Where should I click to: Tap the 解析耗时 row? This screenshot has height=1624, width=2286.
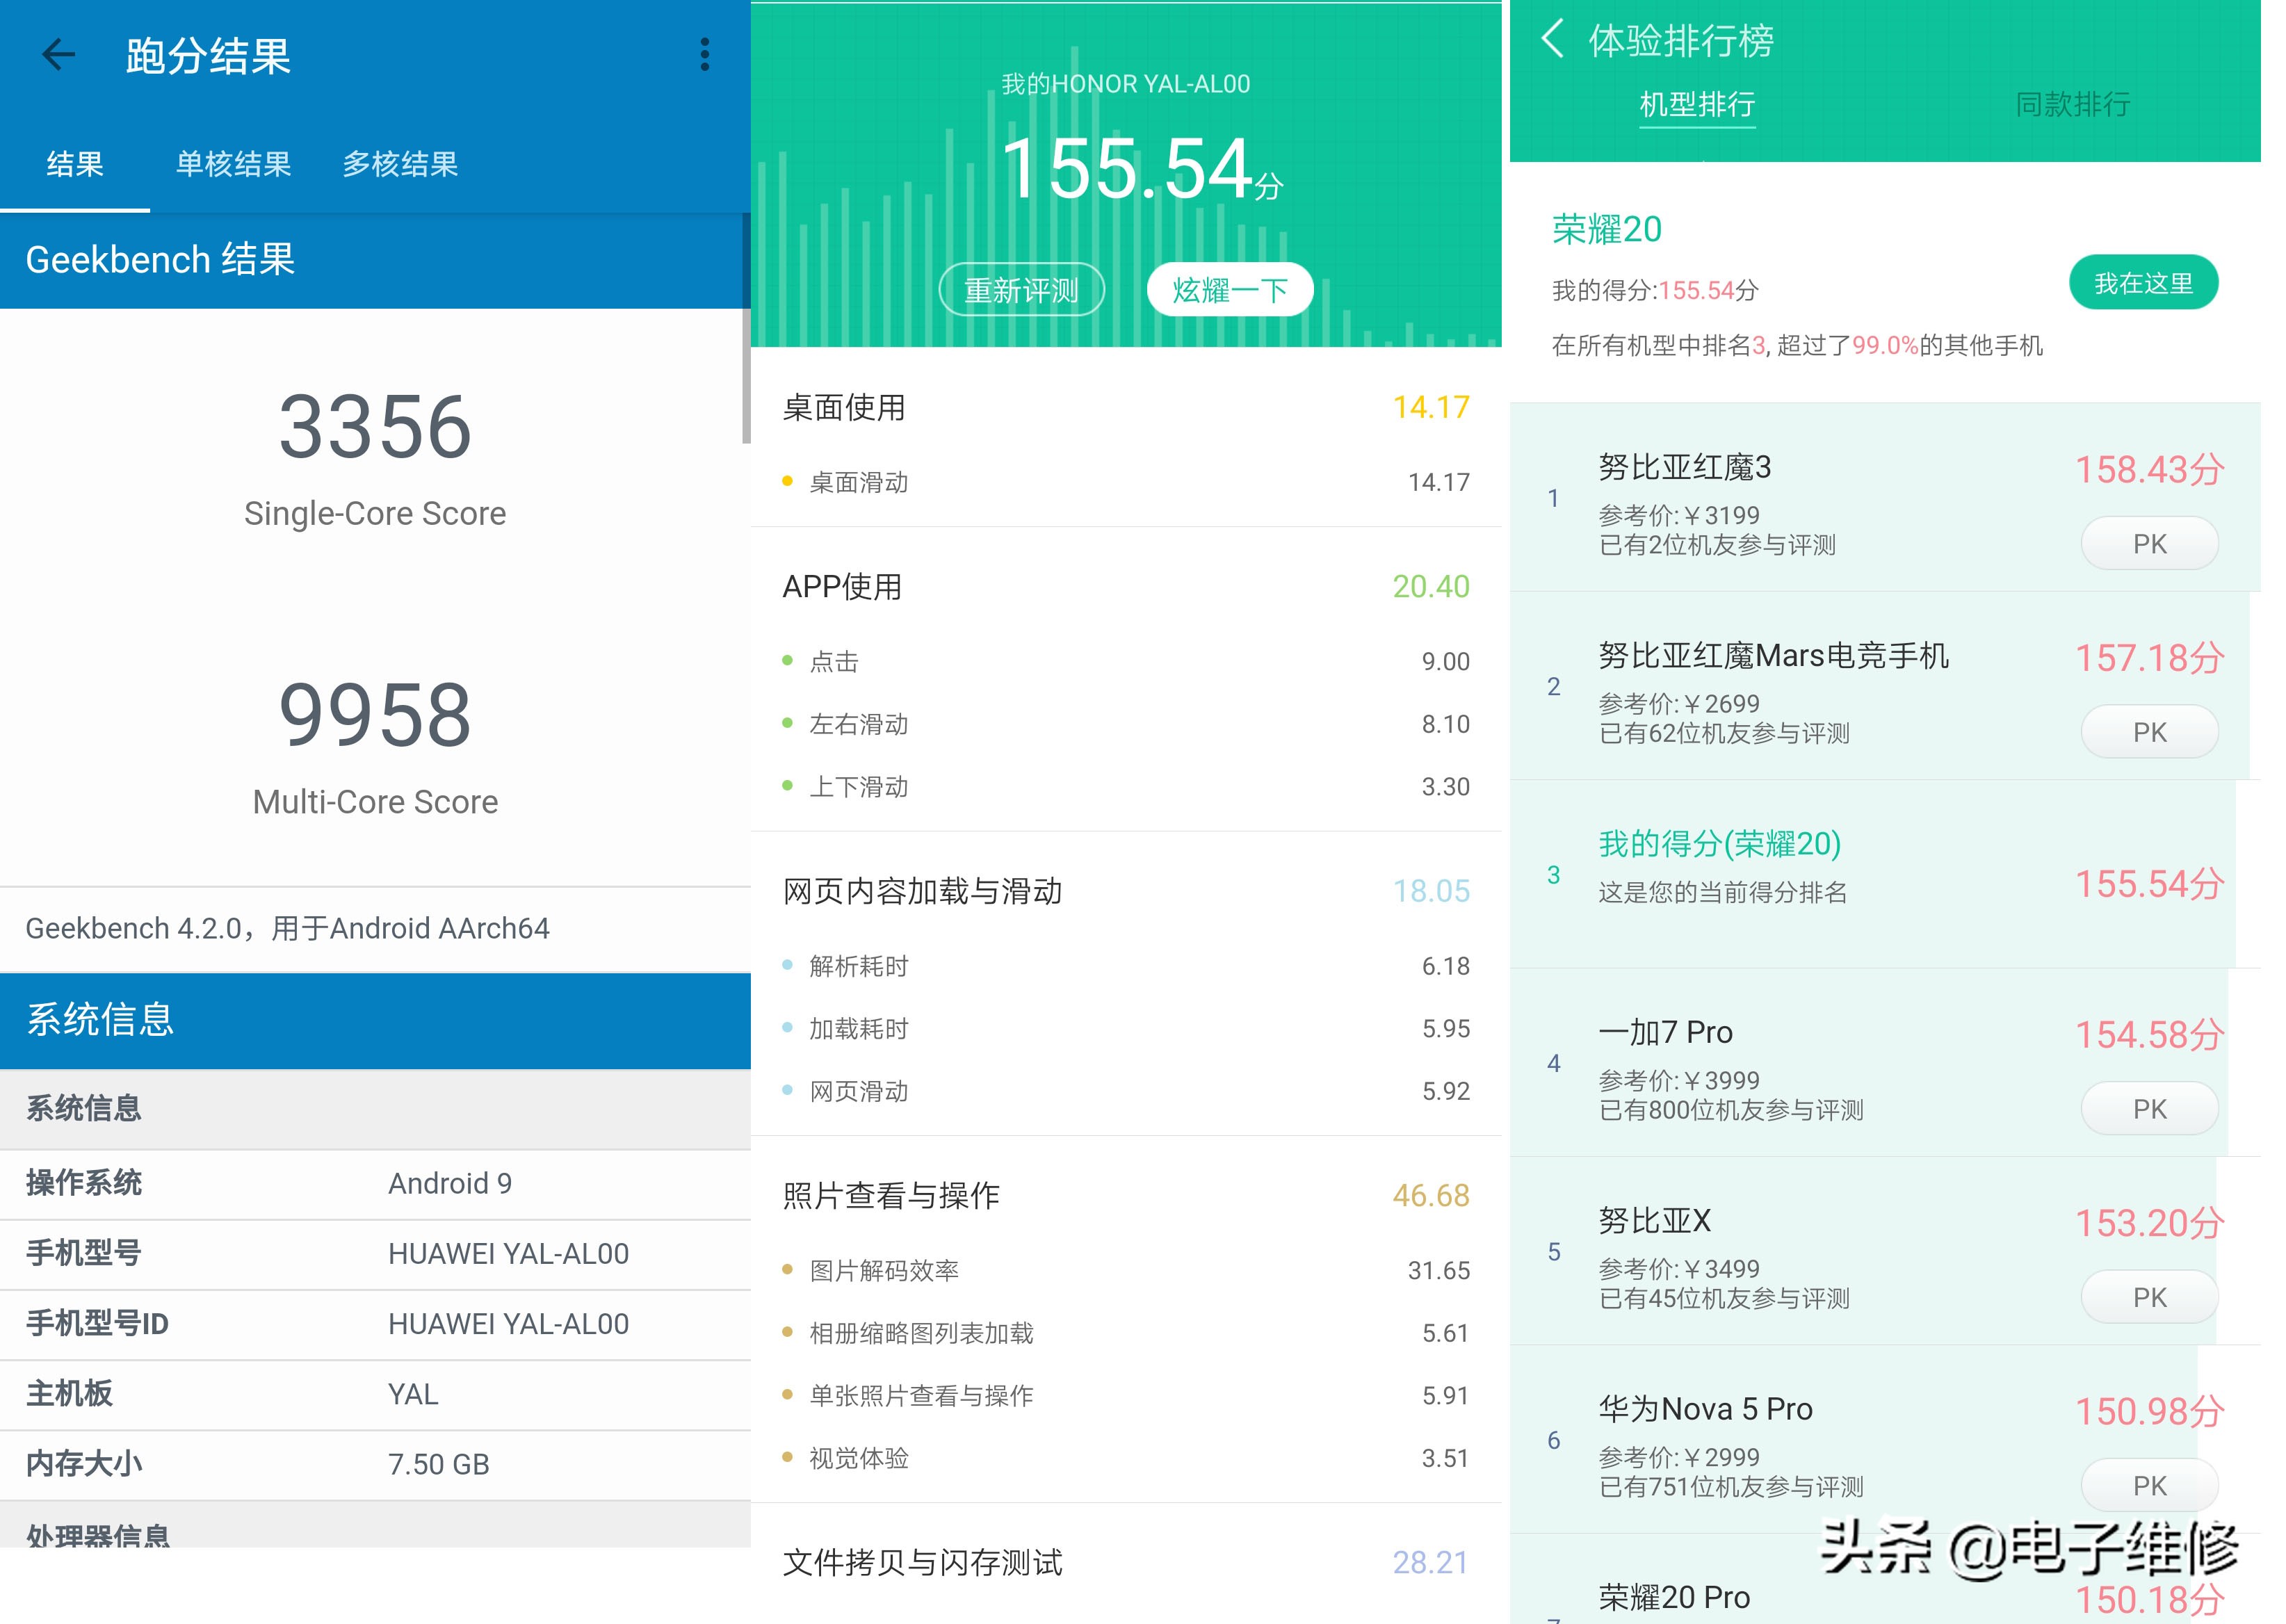[x=1126, y=966]
